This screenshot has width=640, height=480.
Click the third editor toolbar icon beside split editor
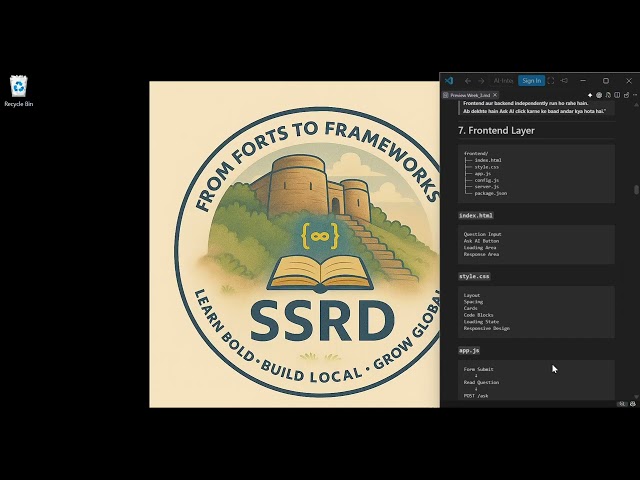click(608, 95)
